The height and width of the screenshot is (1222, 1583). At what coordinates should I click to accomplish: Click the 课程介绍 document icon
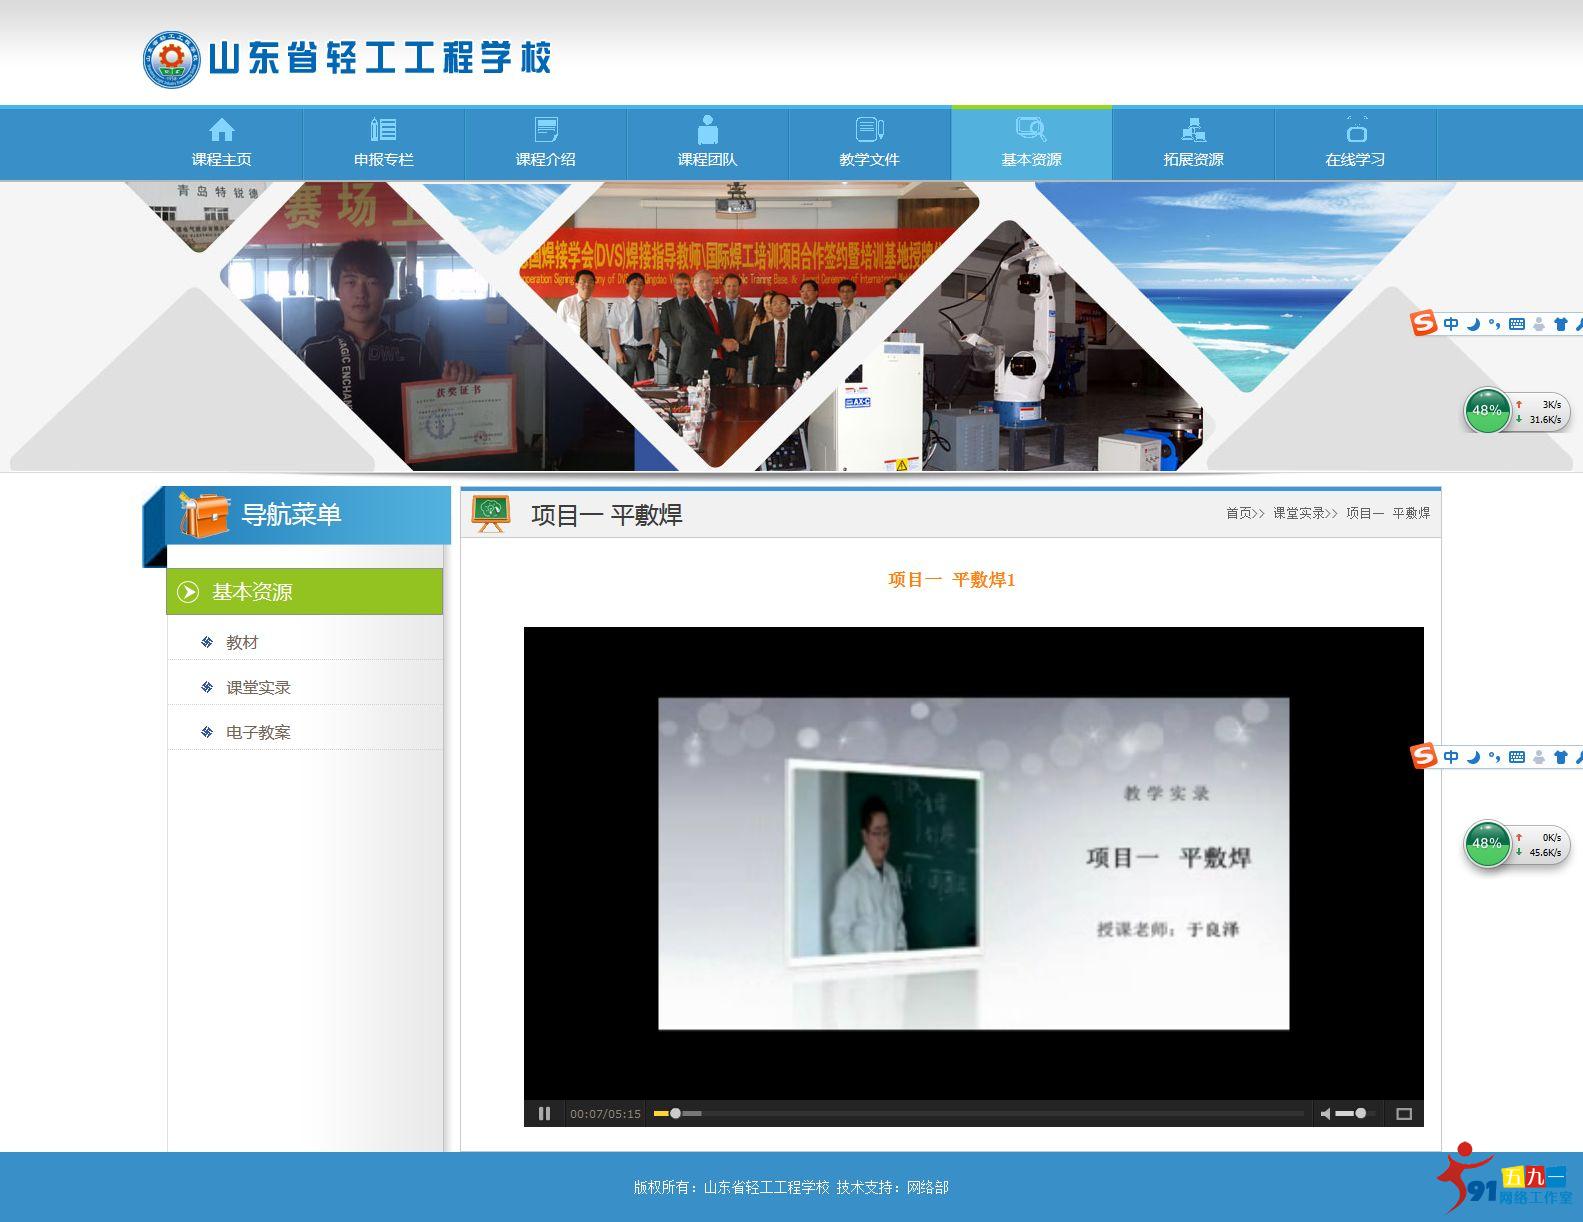[546, 130]
